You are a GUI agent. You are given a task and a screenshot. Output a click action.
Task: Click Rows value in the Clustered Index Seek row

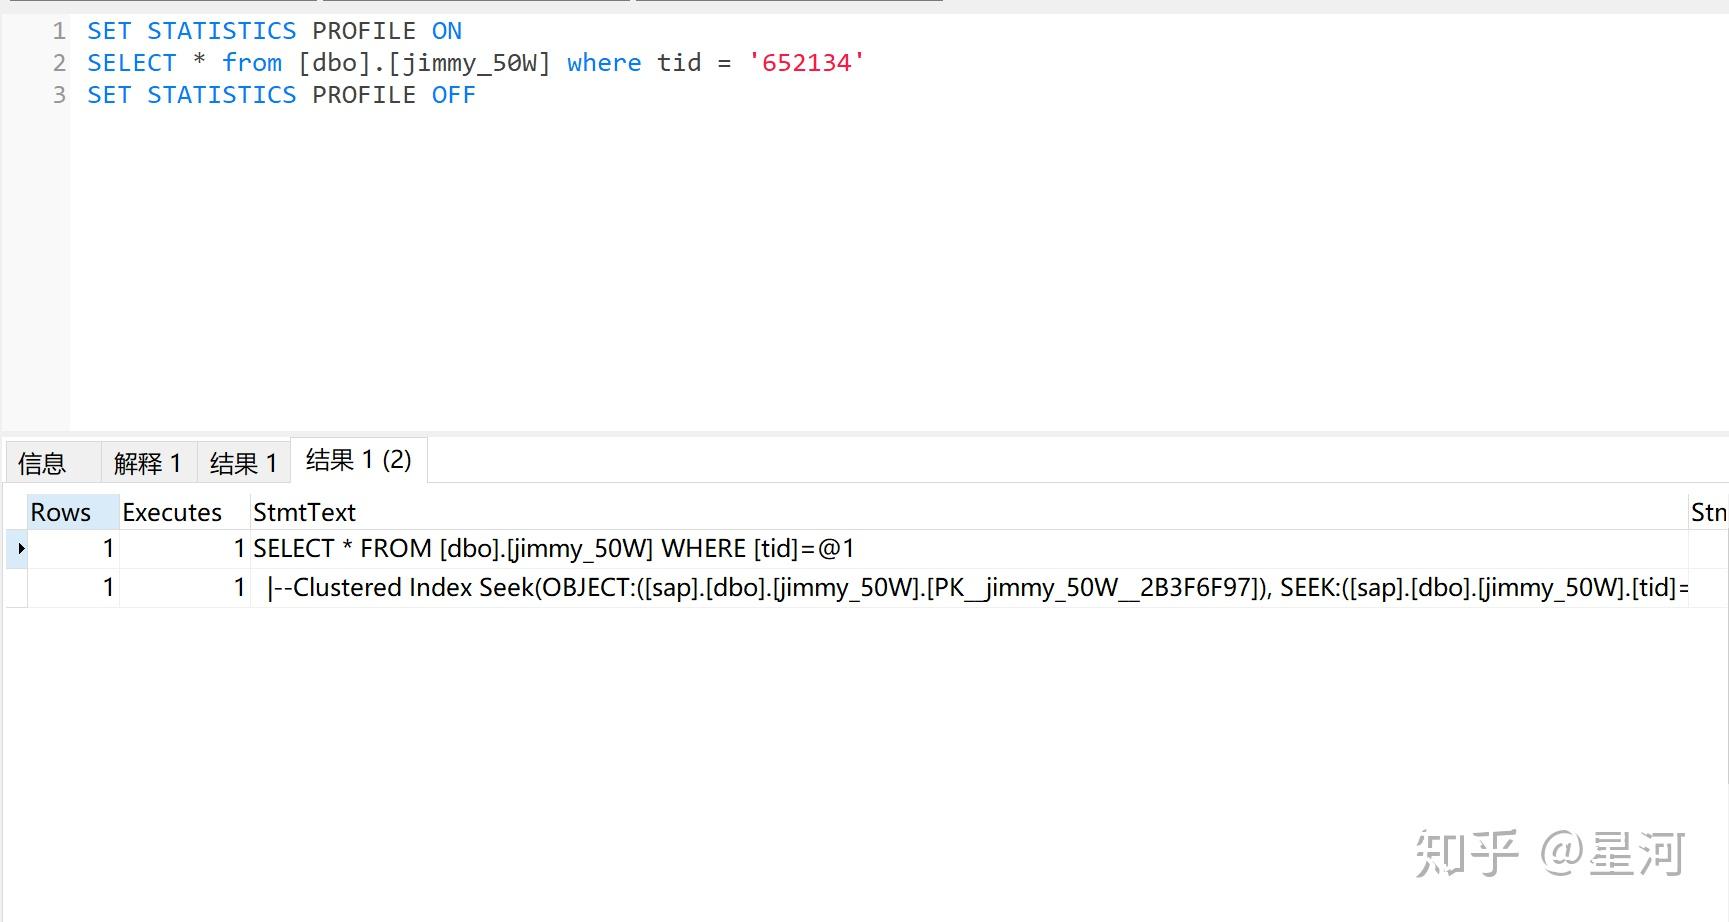[x=73, y=587]
